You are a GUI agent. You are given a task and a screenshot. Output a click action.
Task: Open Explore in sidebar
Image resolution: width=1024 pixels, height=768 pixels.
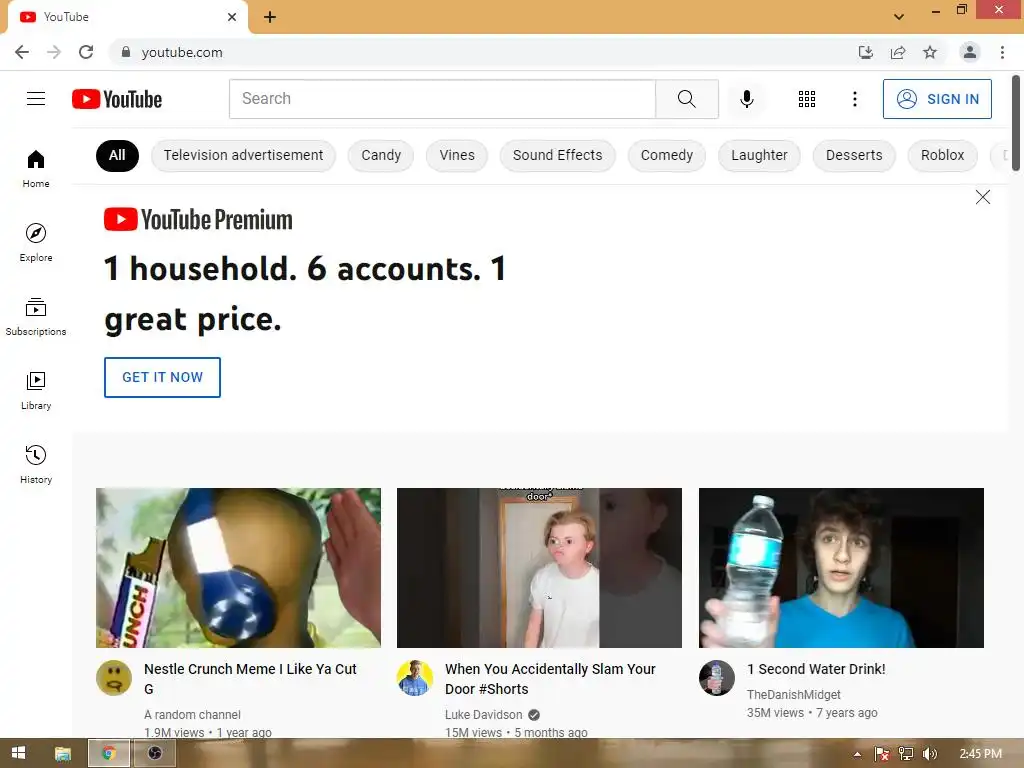click(x=36, y=242)
